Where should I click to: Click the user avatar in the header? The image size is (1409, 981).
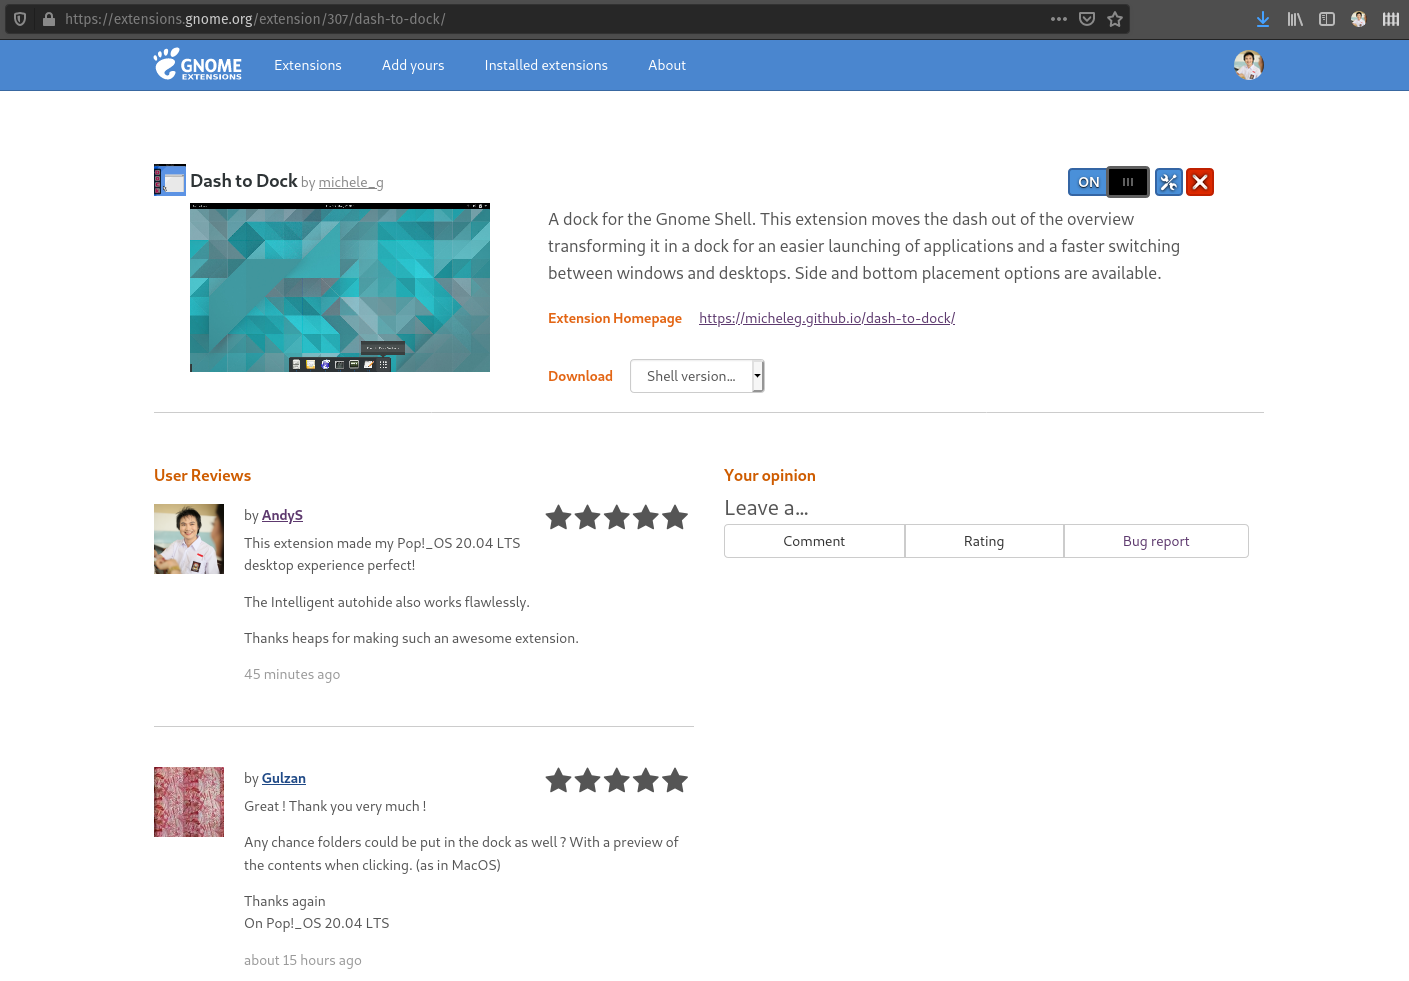[1249, 65]
